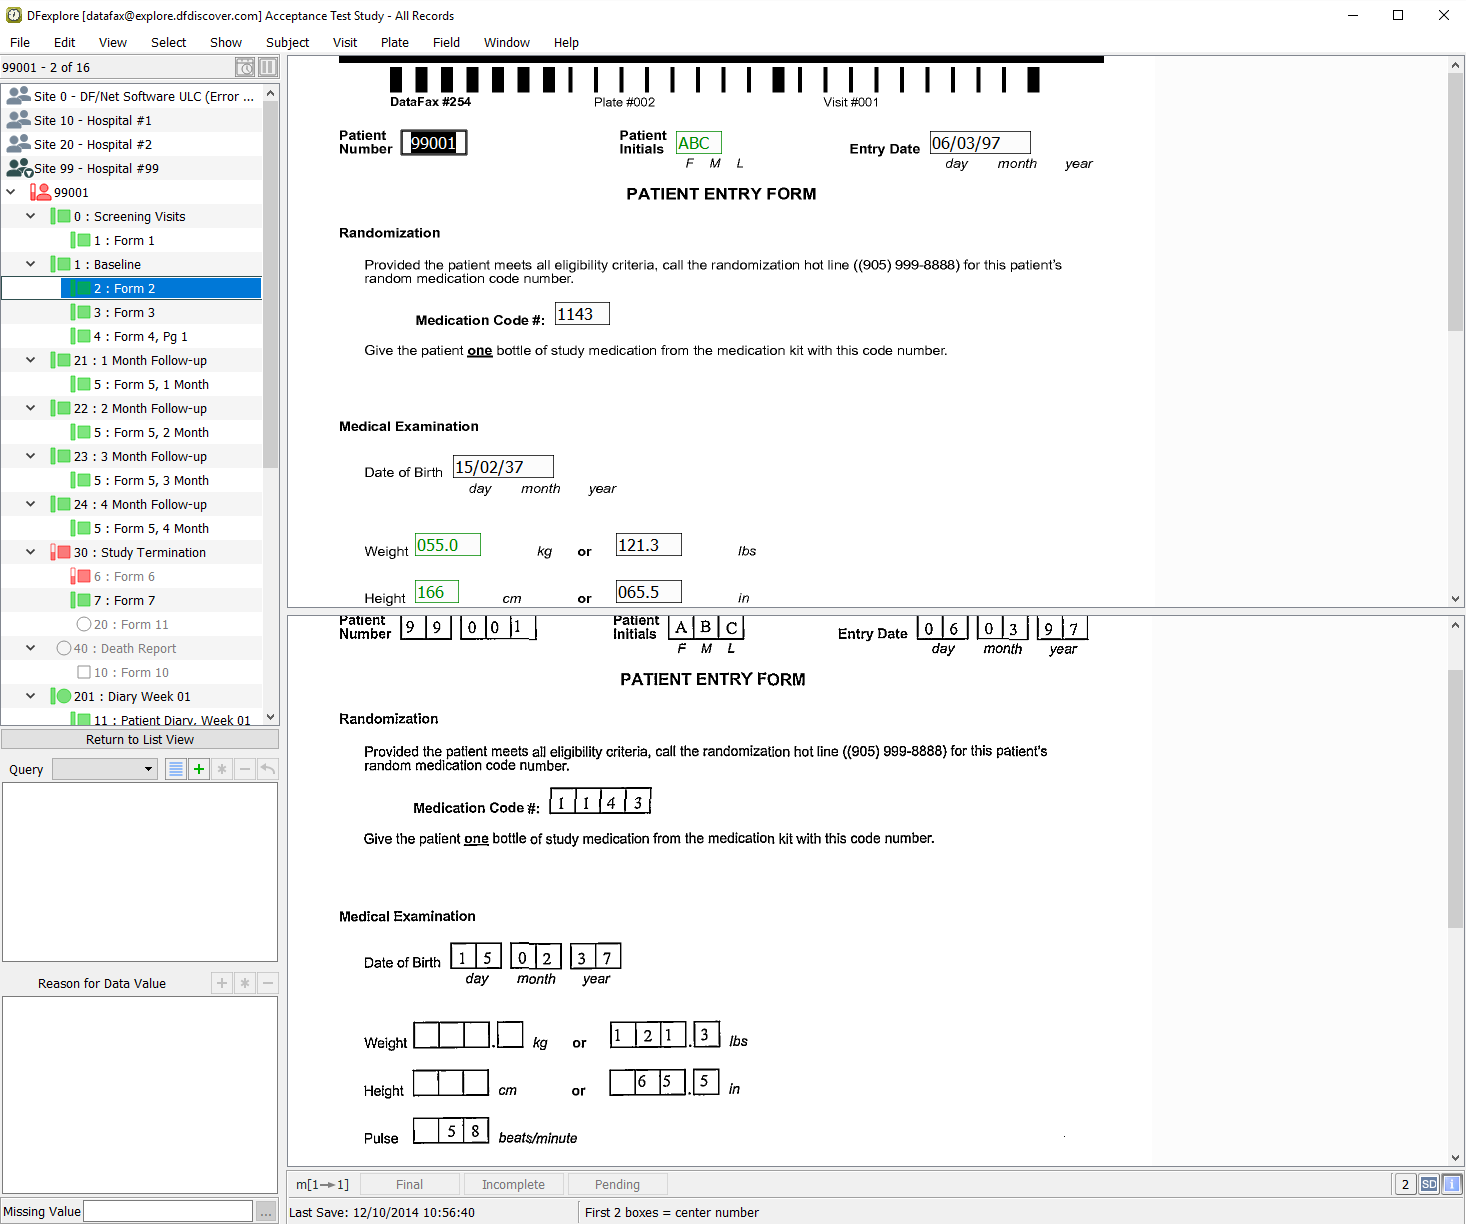Click the blue info icon at bottom right

(1451, 1184)
